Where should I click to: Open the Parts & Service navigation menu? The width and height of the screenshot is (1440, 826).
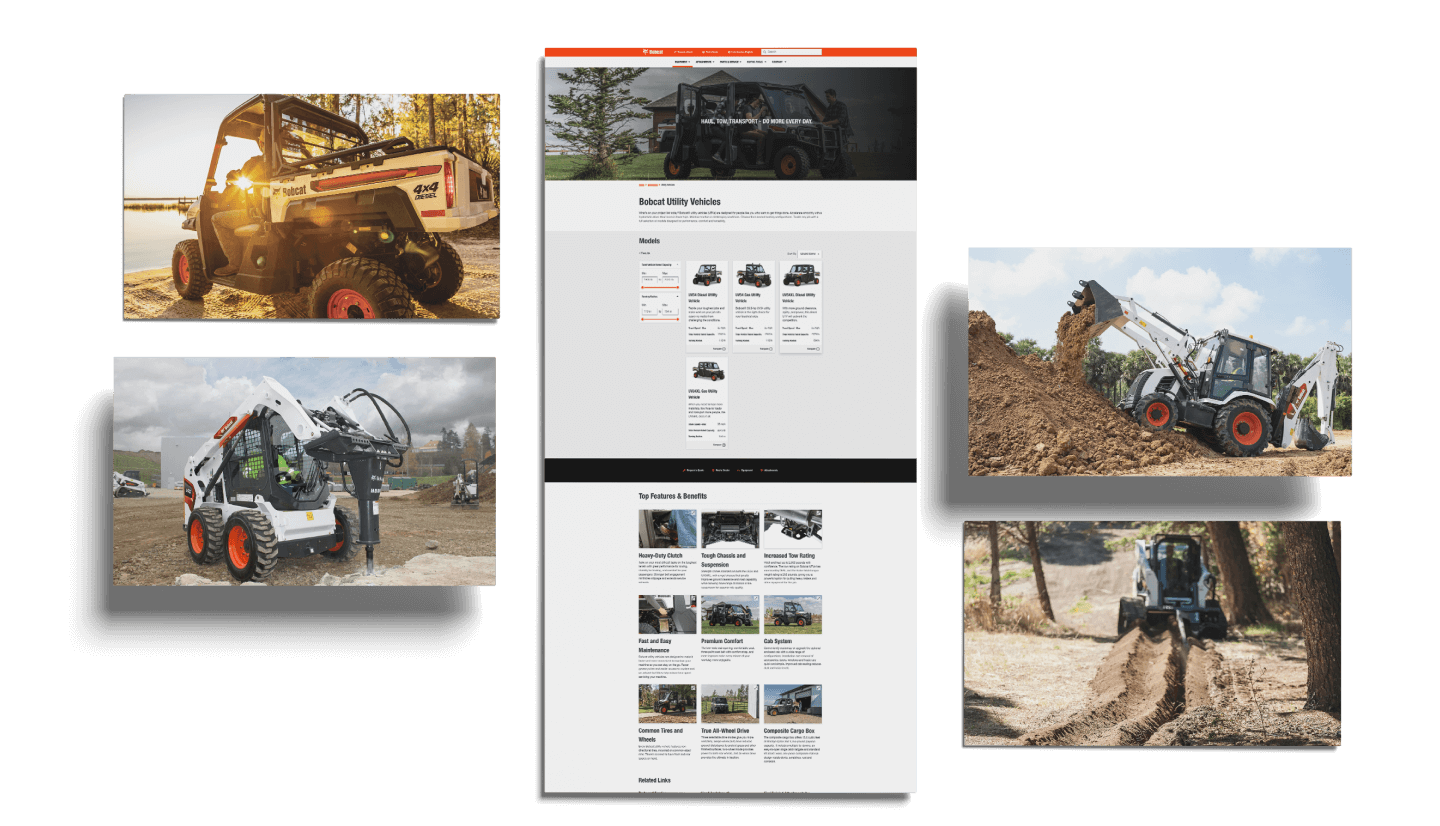(x=731, y=62)
